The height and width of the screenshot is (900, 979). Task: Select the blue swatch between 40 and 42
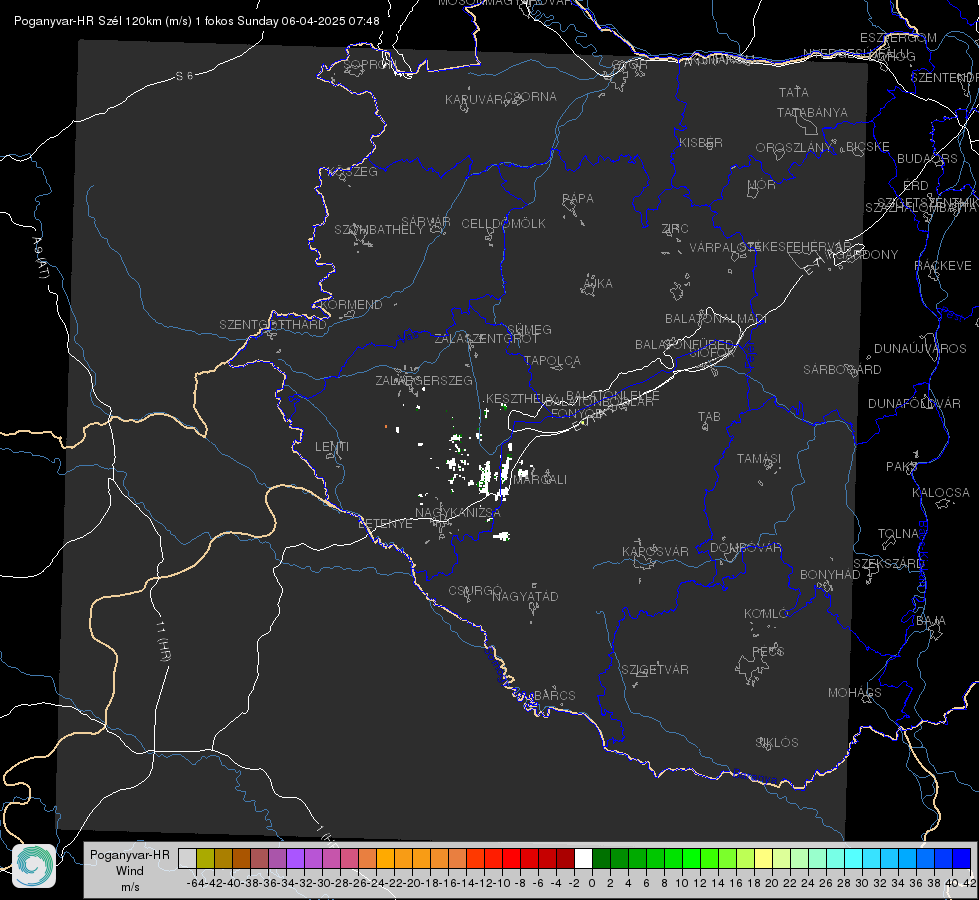(962, 858)
